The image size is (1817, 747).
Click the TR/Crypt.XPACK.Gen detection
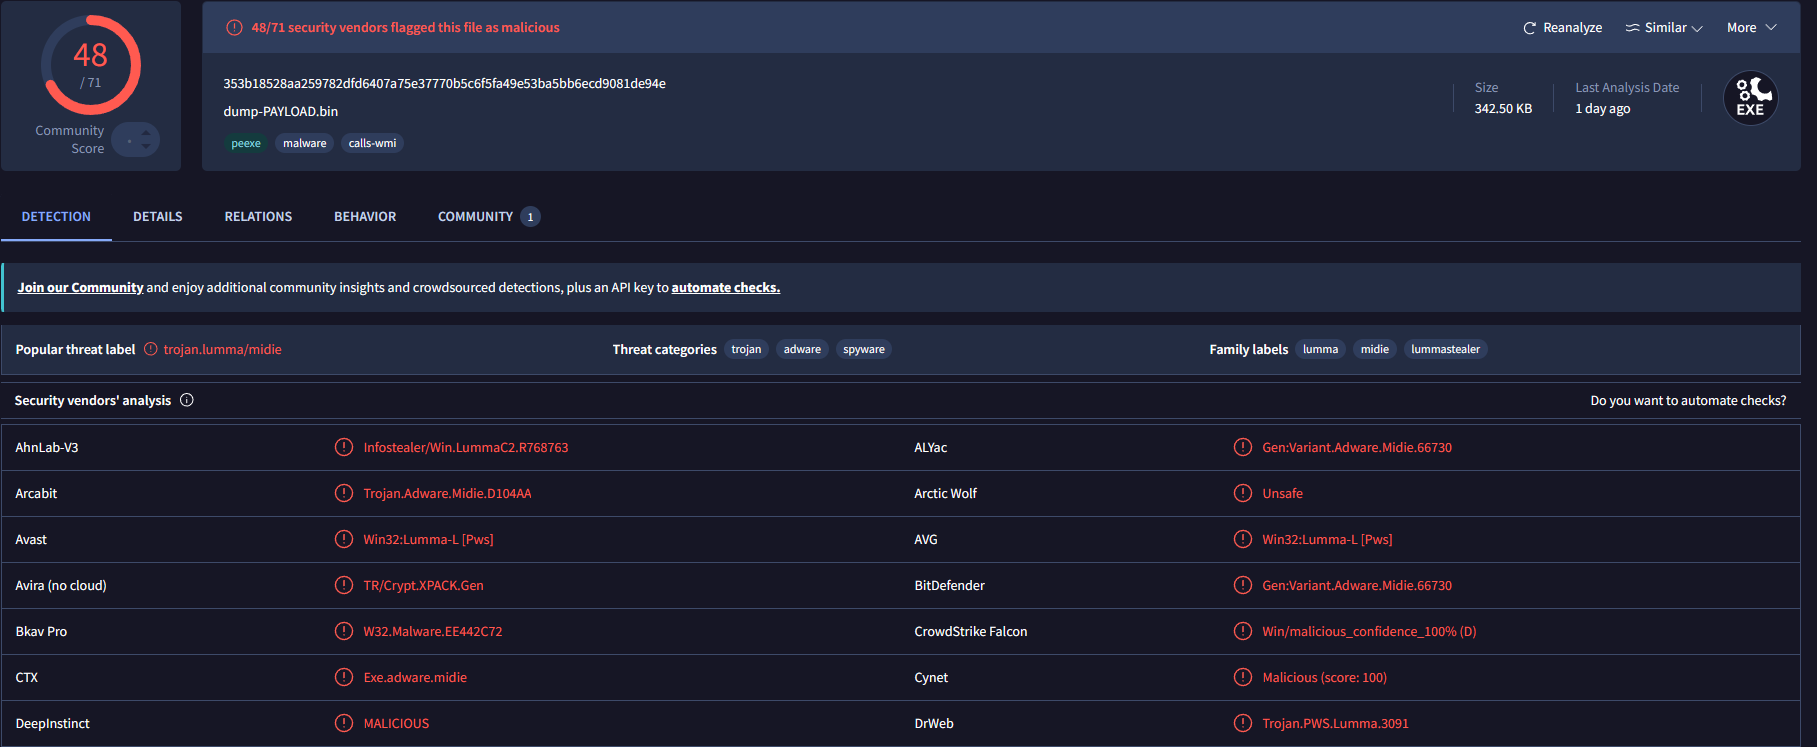(423, 585)
